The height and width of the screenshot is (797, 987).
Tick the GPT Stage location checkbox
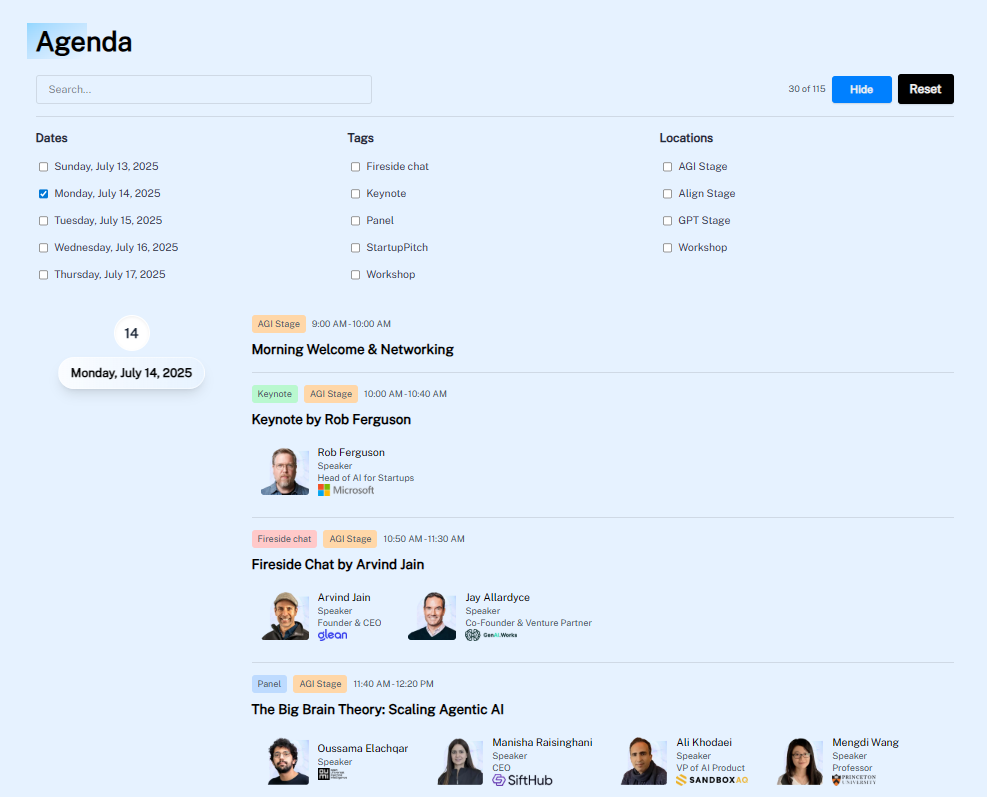click(x=667, y=221)
